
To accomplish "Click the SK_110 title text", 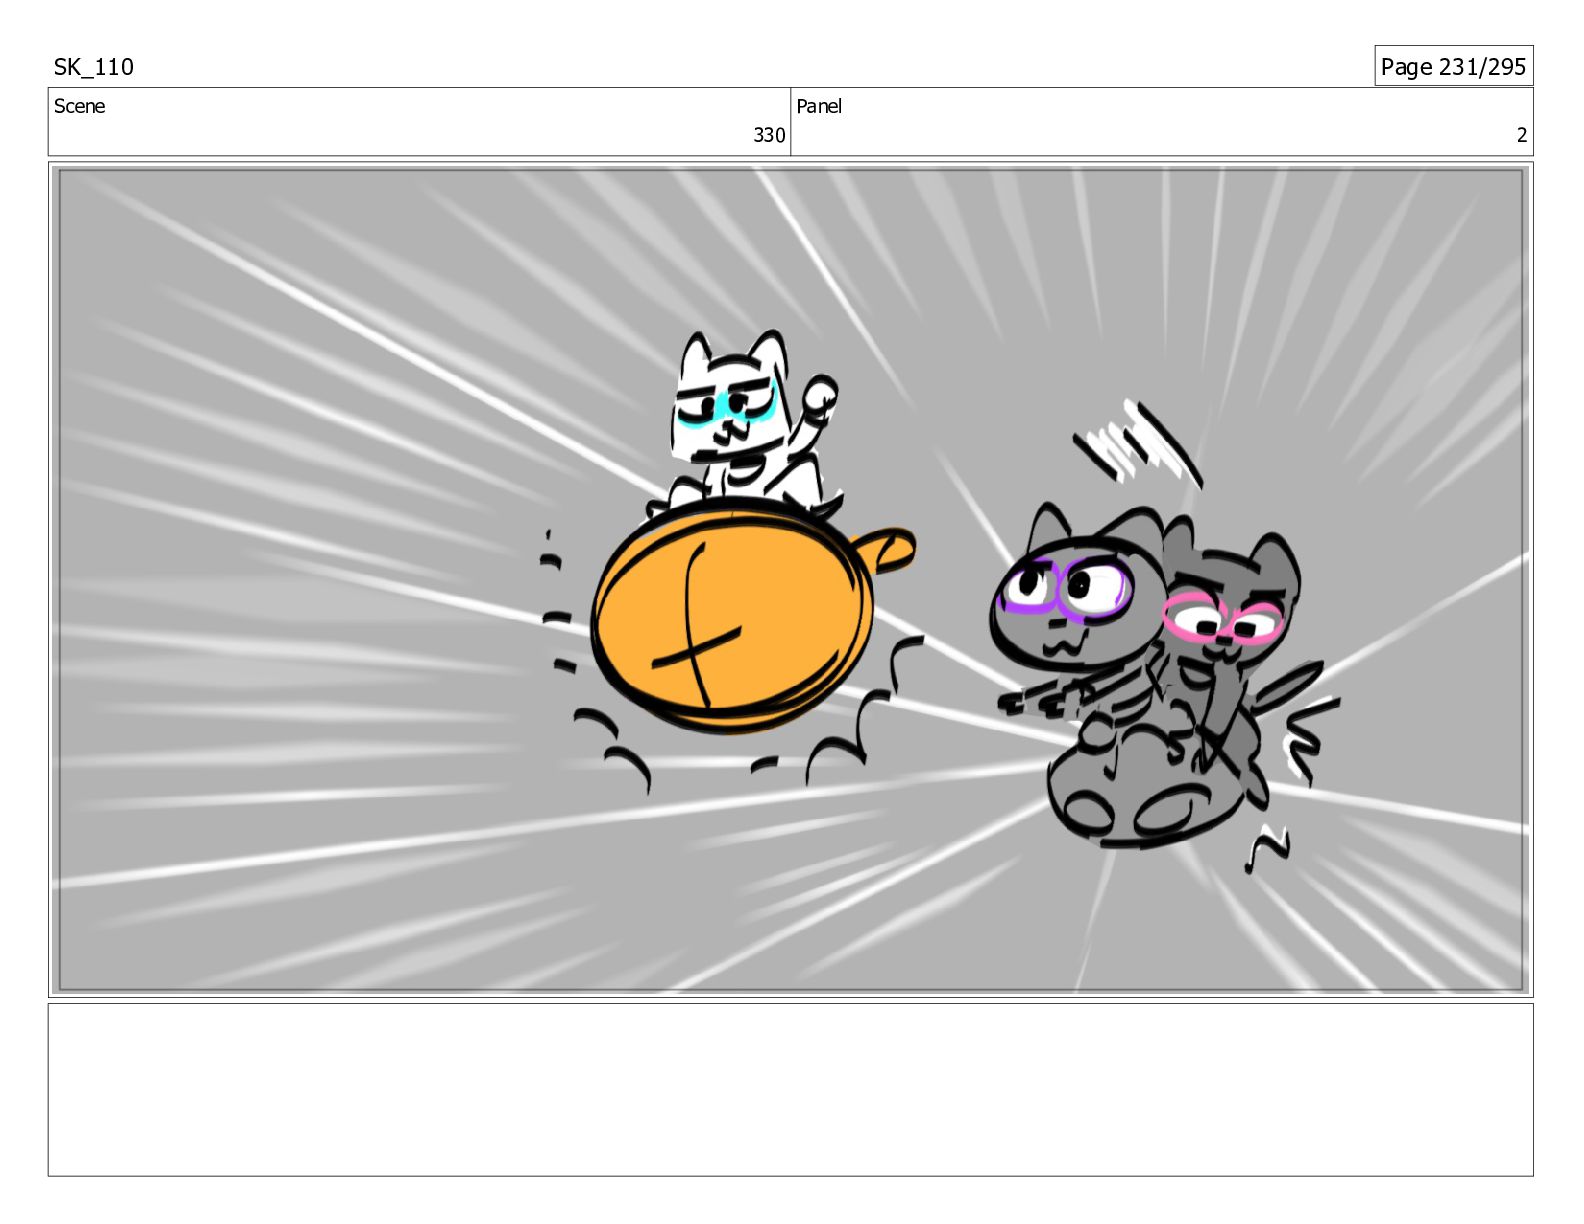I will pyautogui.click(x=94, y=67).
